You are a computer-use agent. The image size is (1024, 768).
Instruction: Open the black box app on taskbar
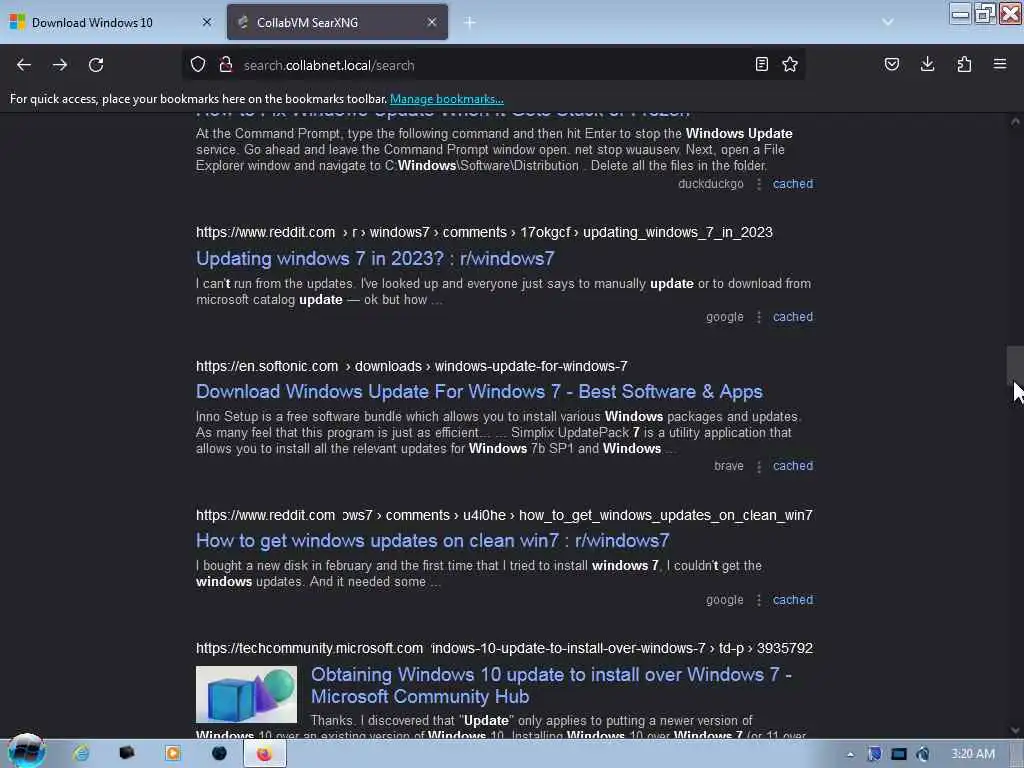click(x=127, y=753)
